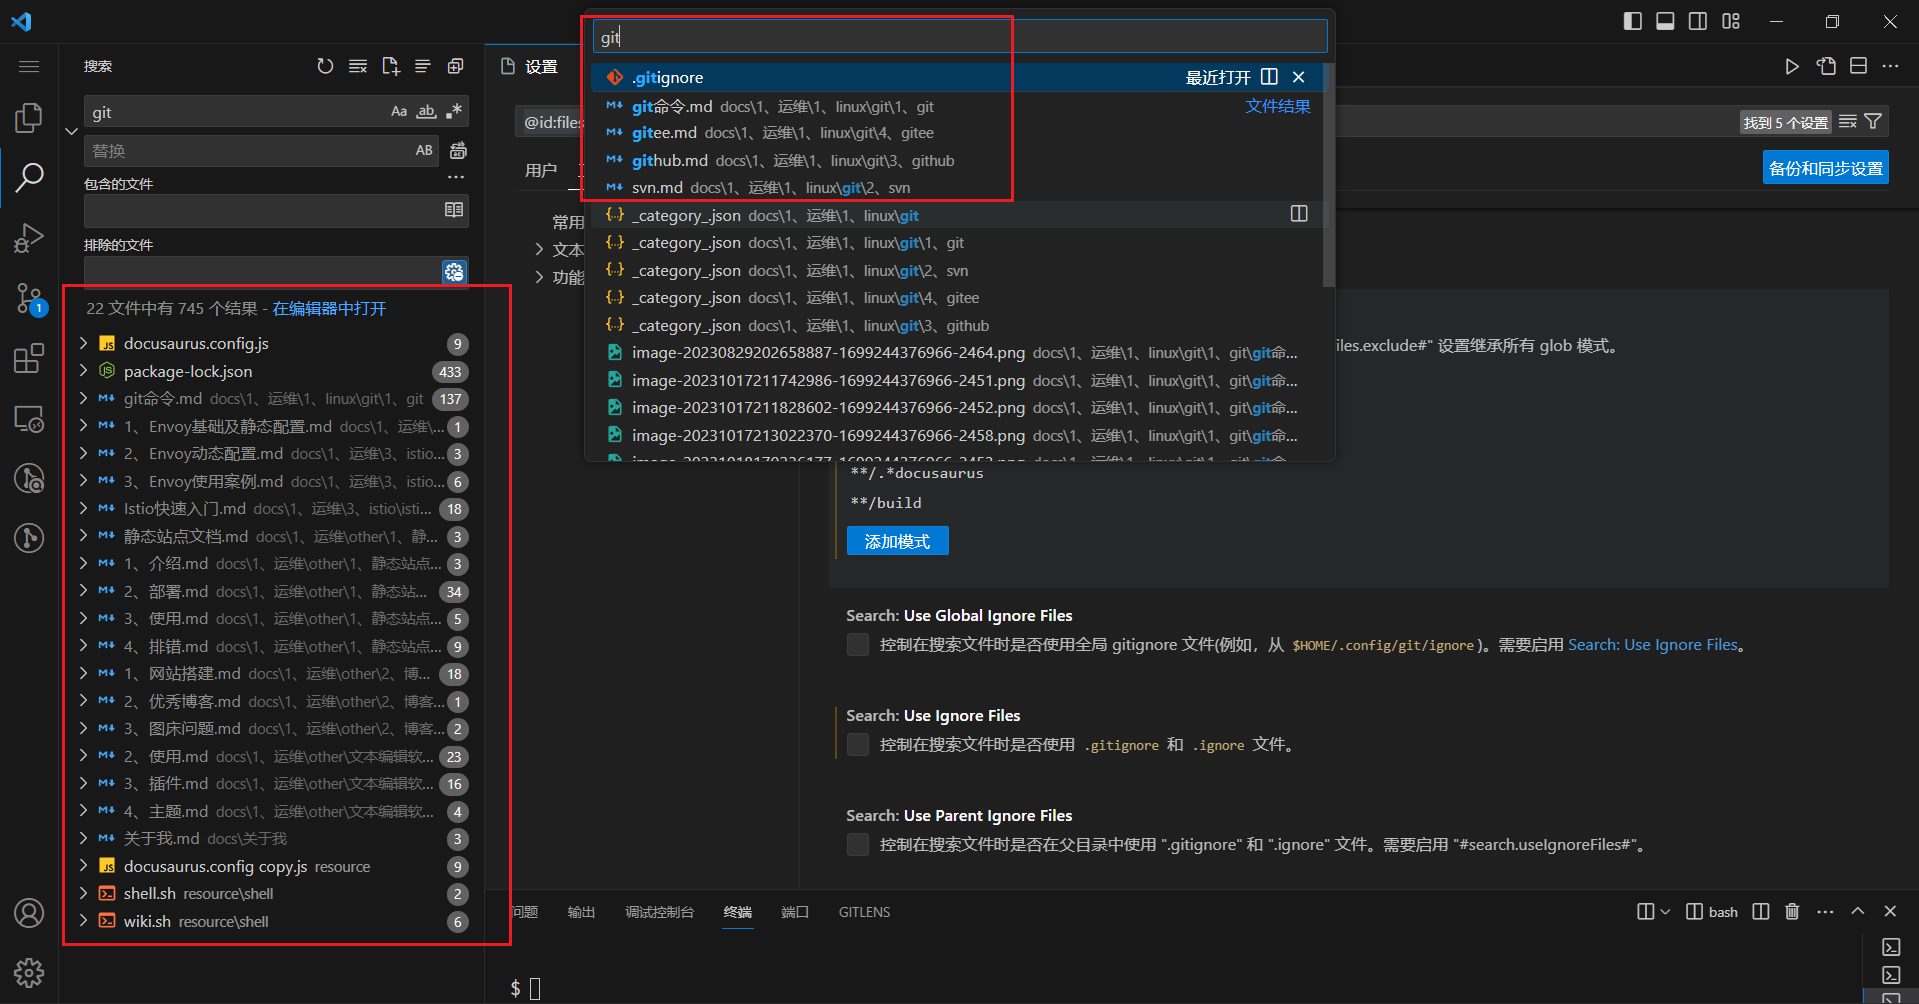Open Manage gear in activity bar
This screenshot has width=1919, height=1004.
pyautogui.click(x=29, y=973)
